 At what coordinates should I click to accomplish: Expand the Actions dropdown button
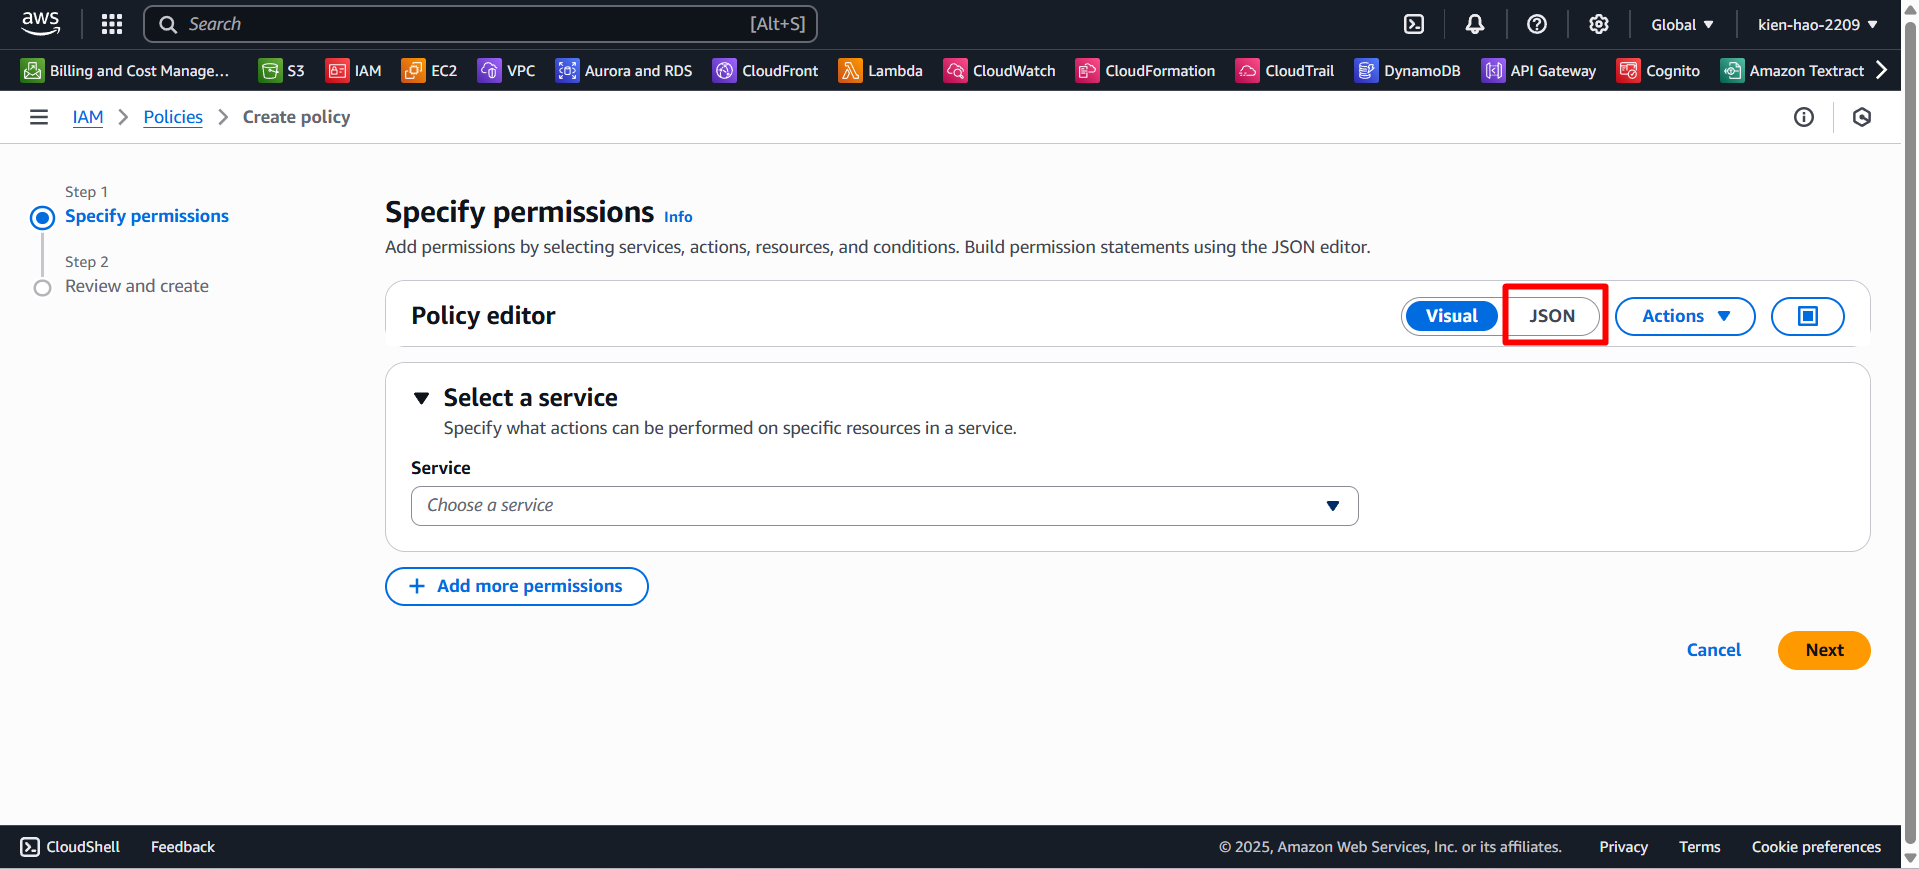pos(1685,316)
